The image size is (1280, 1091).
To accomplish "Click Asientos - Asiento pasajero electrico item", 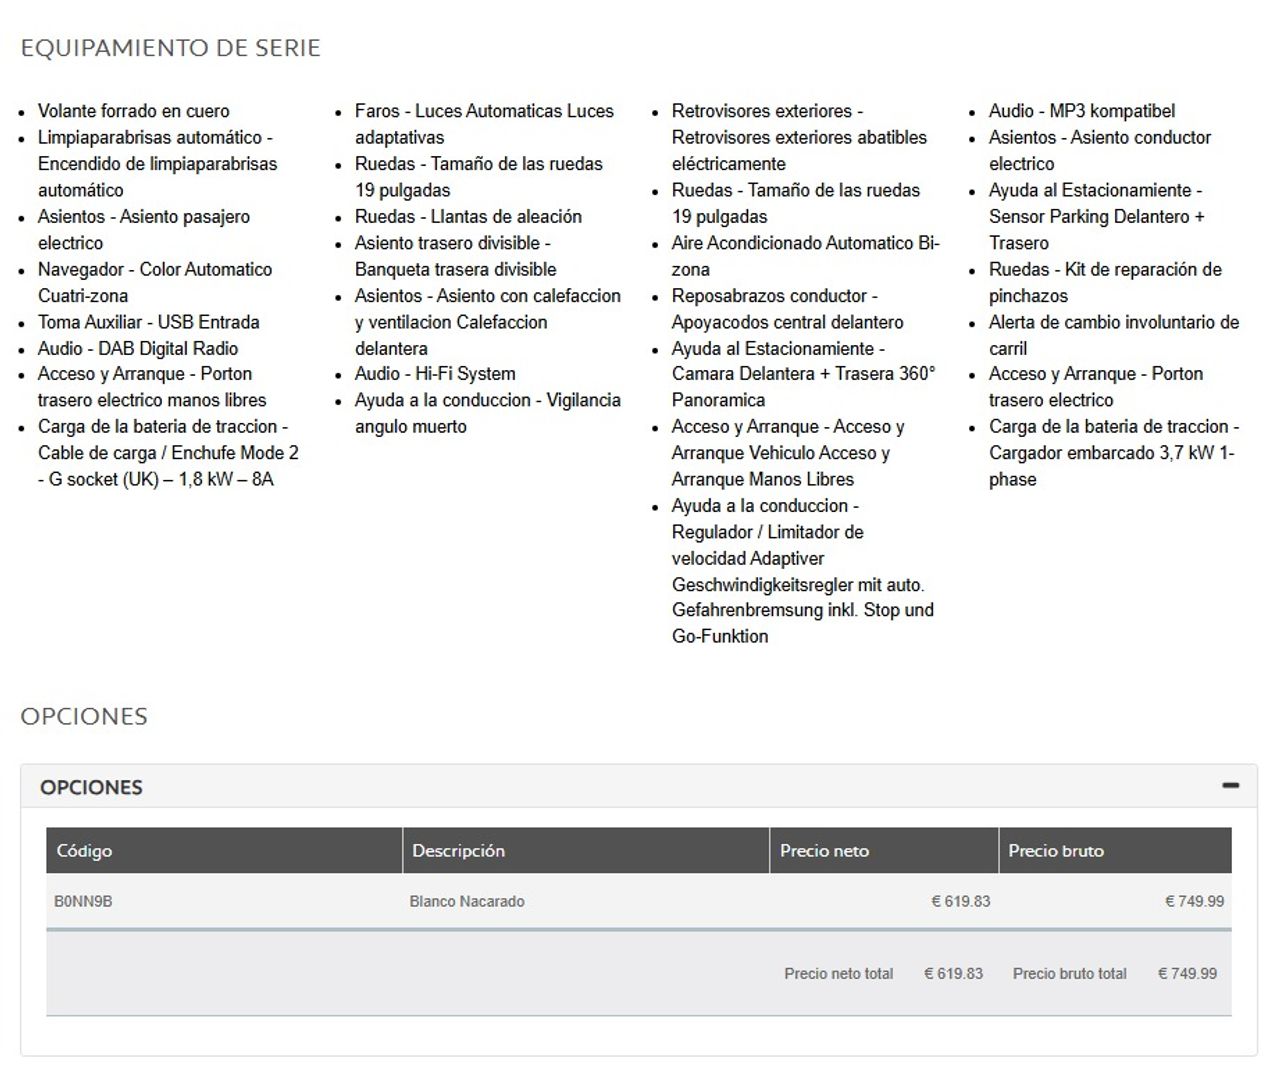I will coord(144,229).
